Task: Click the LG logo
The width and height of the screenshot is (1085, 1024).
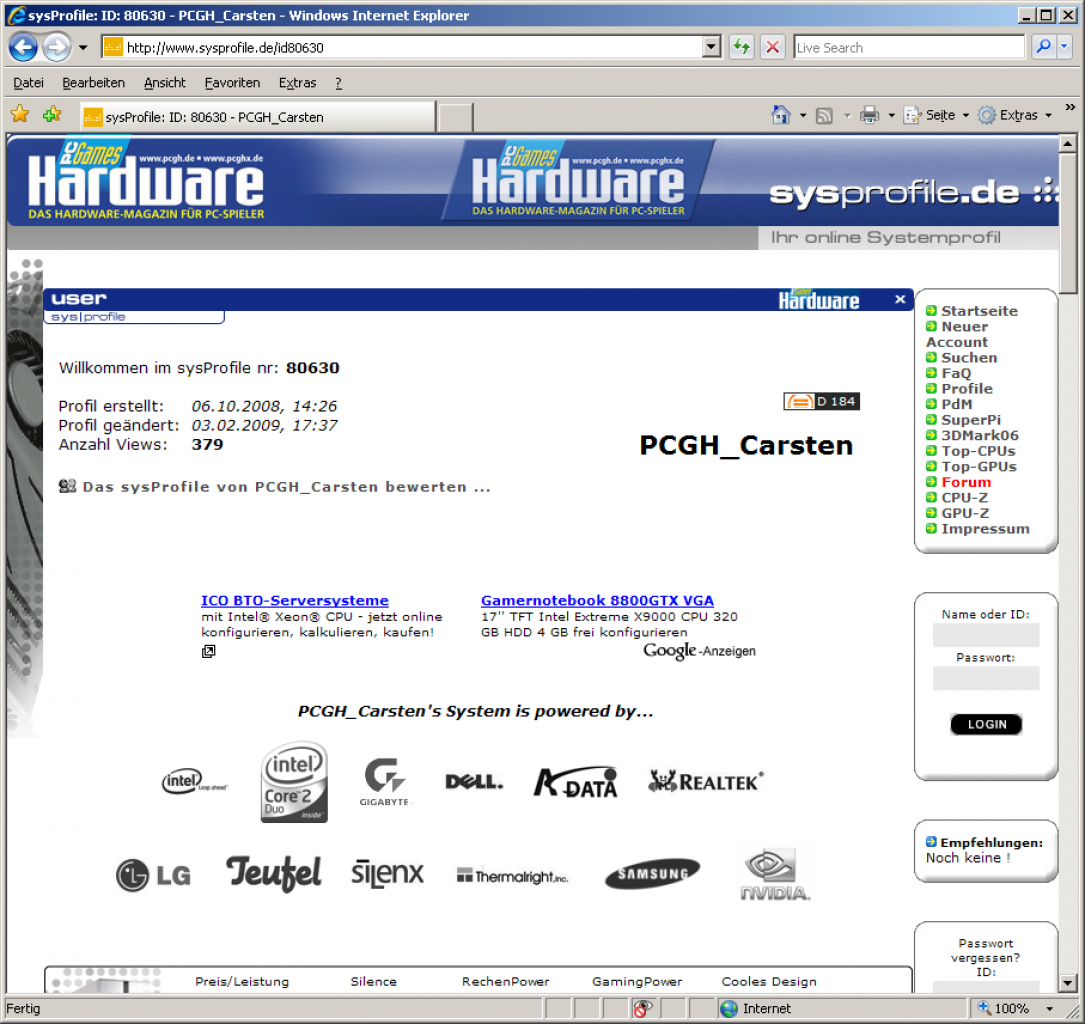Action: (154, 875)
